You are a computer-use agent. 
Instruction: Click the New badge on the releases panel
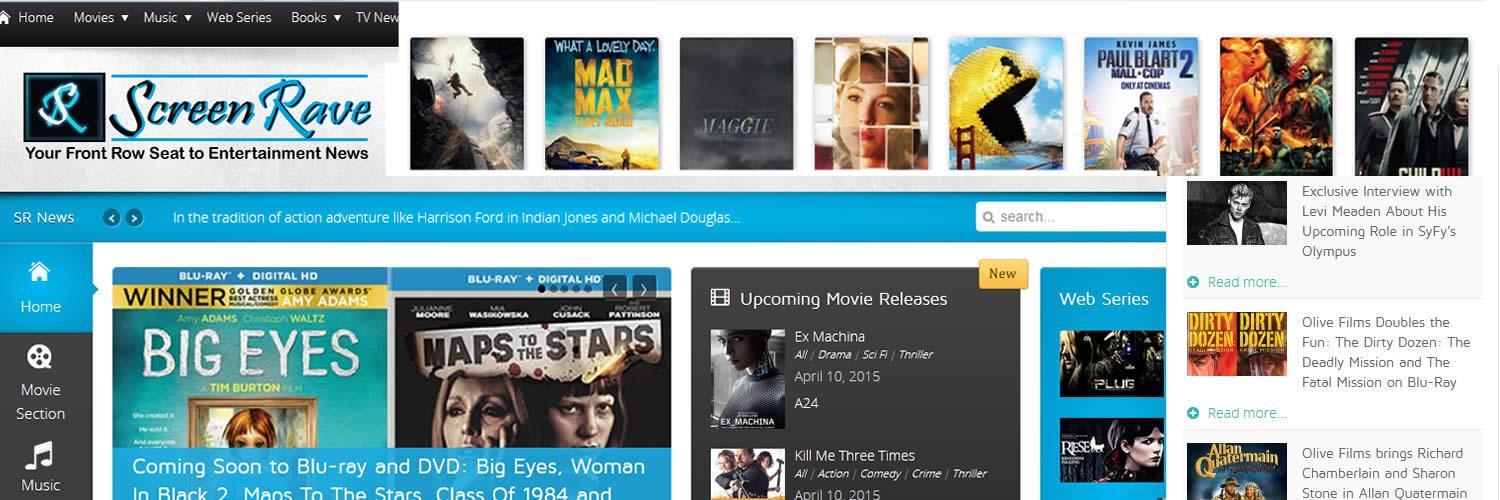(1002, 274)
